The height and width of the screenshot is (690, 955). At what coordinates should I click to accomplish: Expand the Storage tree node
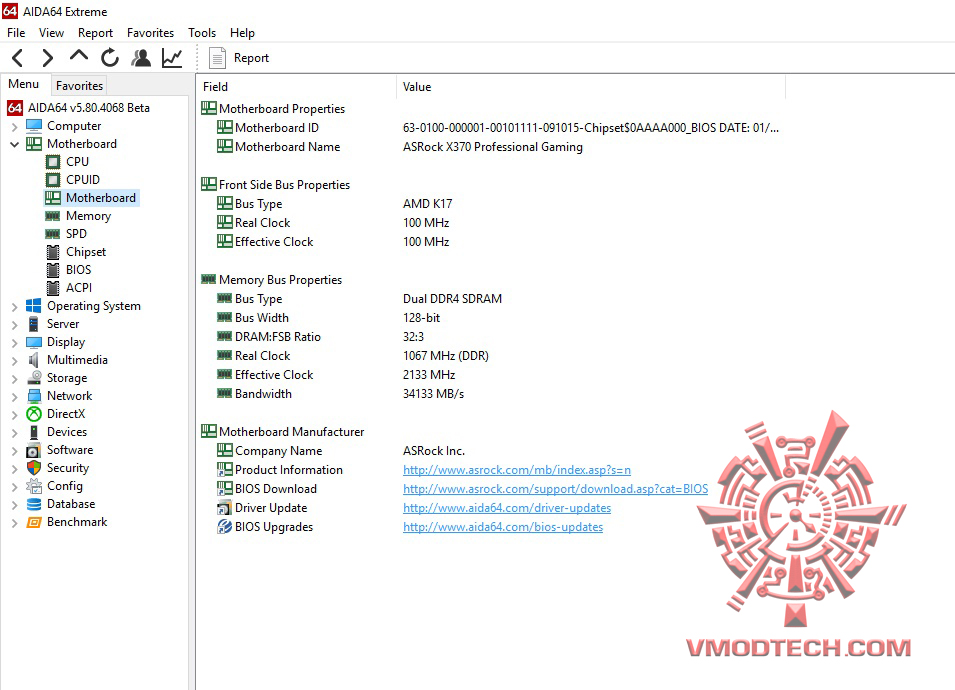(15, 379)
